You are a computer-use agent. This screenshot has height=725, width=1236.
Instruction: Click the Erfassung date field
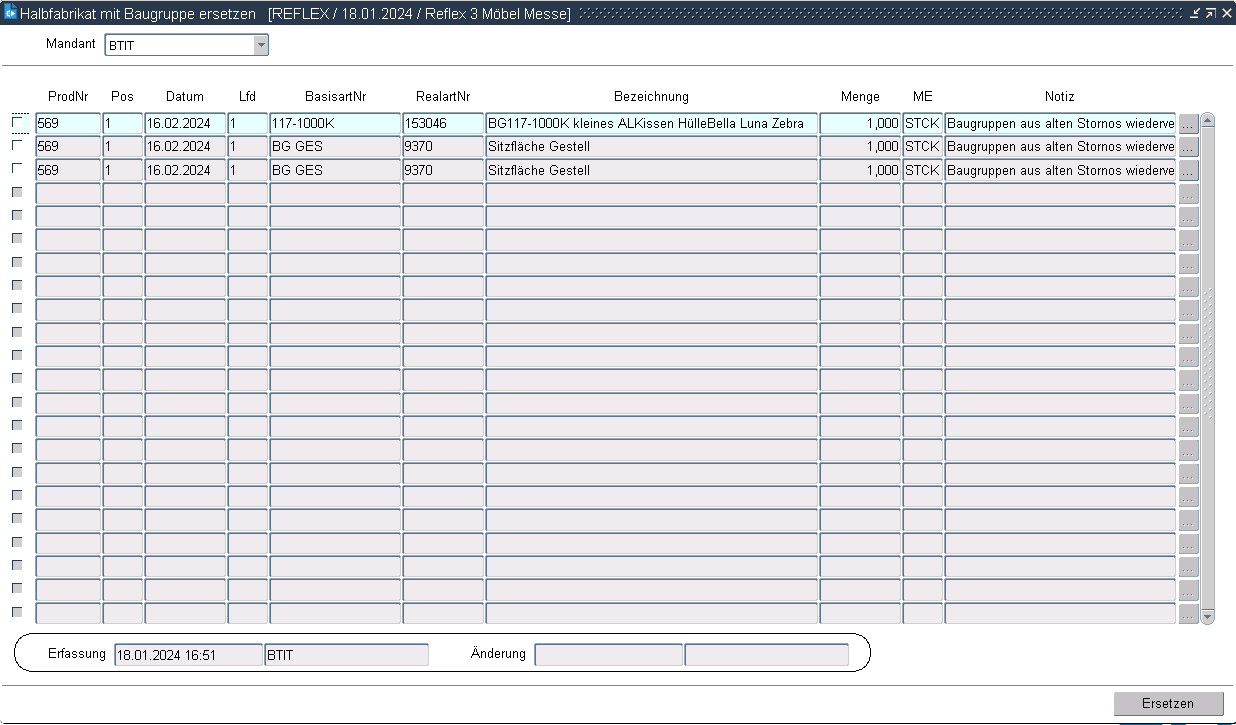tap(188, 656)
